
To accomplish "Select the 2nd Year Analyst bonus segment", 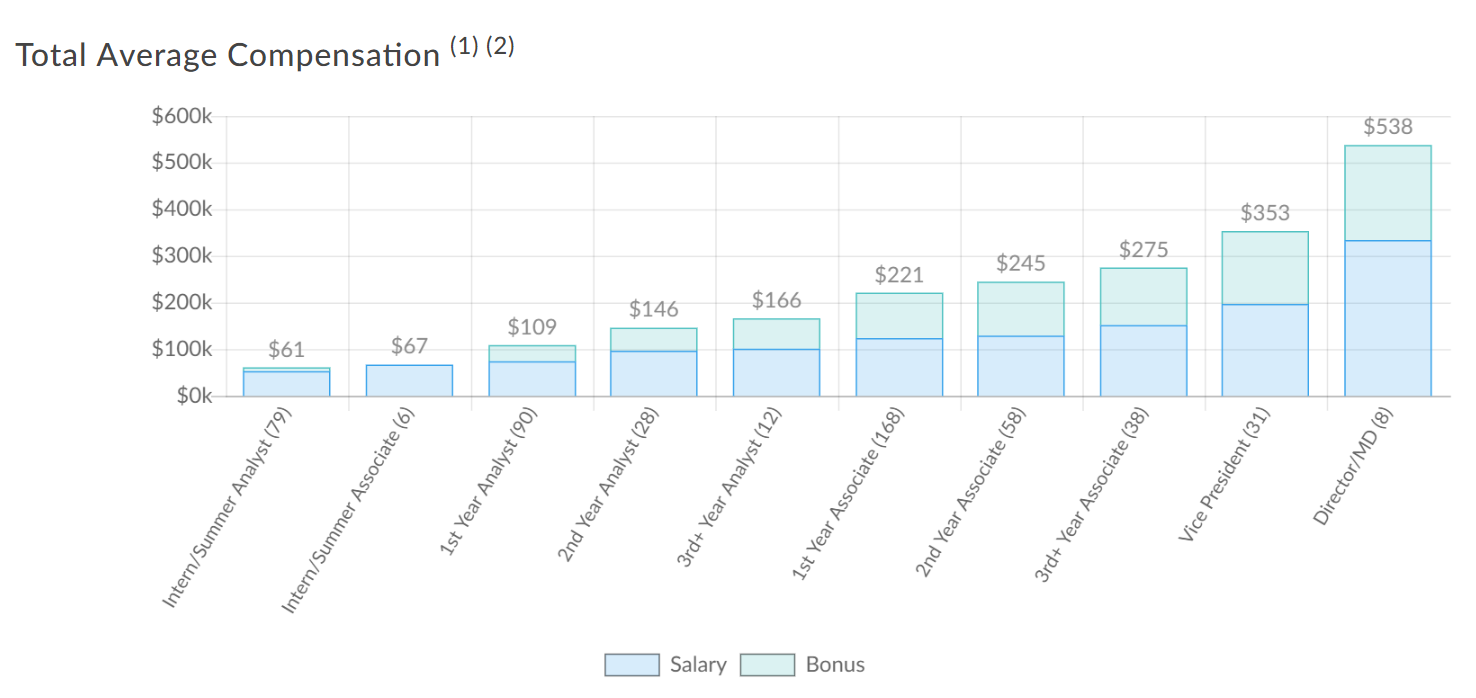I will pyautogui.click(x=654, y=339).
